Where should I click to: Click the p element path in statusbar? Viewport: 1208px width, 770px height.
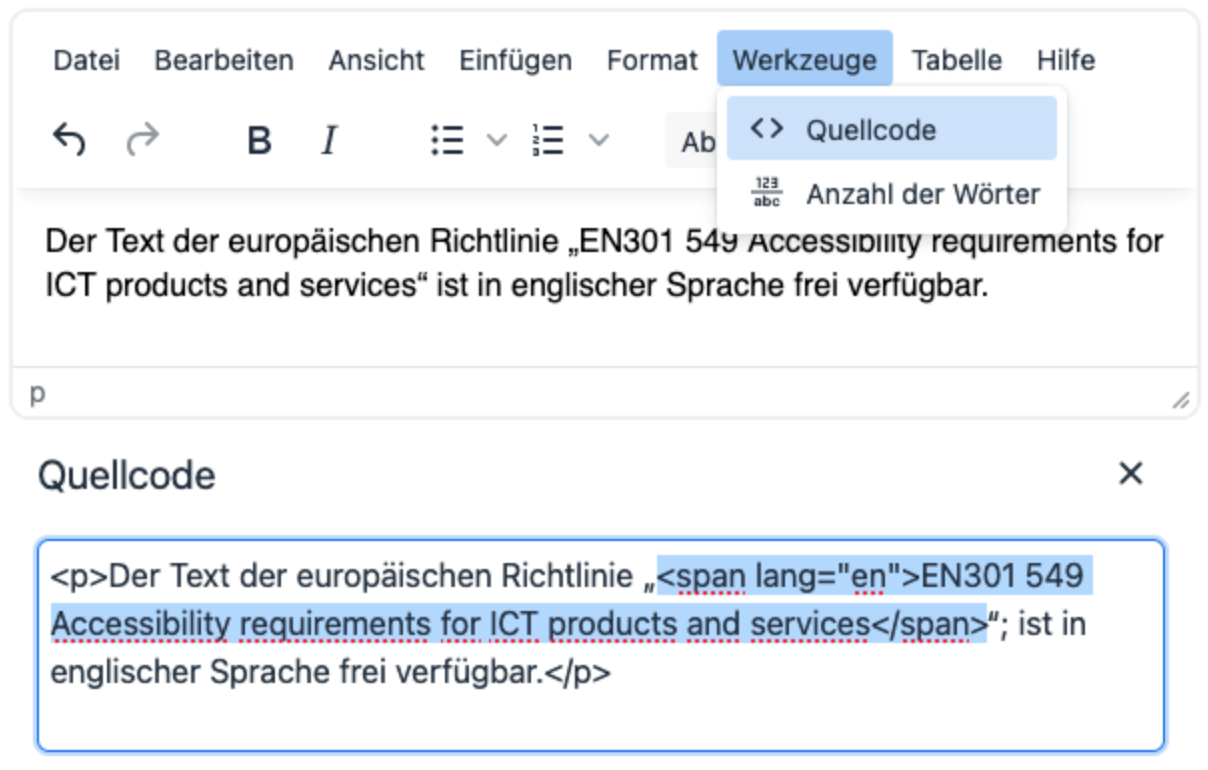click(37, 394)
